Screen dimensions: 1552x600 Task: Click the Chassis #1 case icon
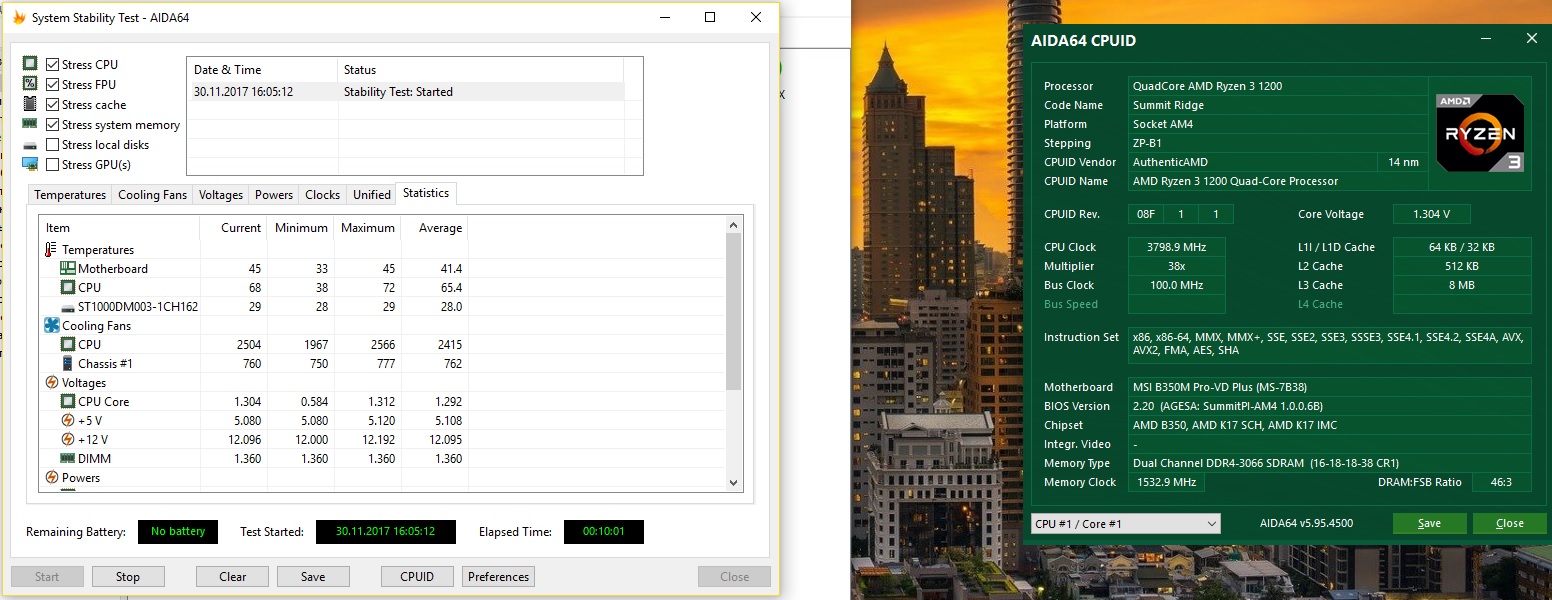[68, 363]
